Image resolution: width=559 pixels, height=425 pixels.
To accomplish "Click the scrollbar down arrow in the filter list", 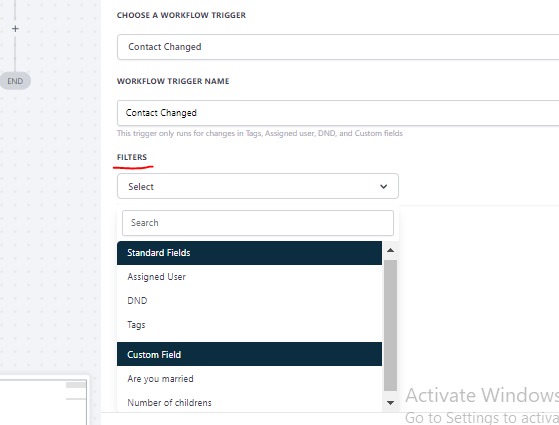I will (390, 403).
